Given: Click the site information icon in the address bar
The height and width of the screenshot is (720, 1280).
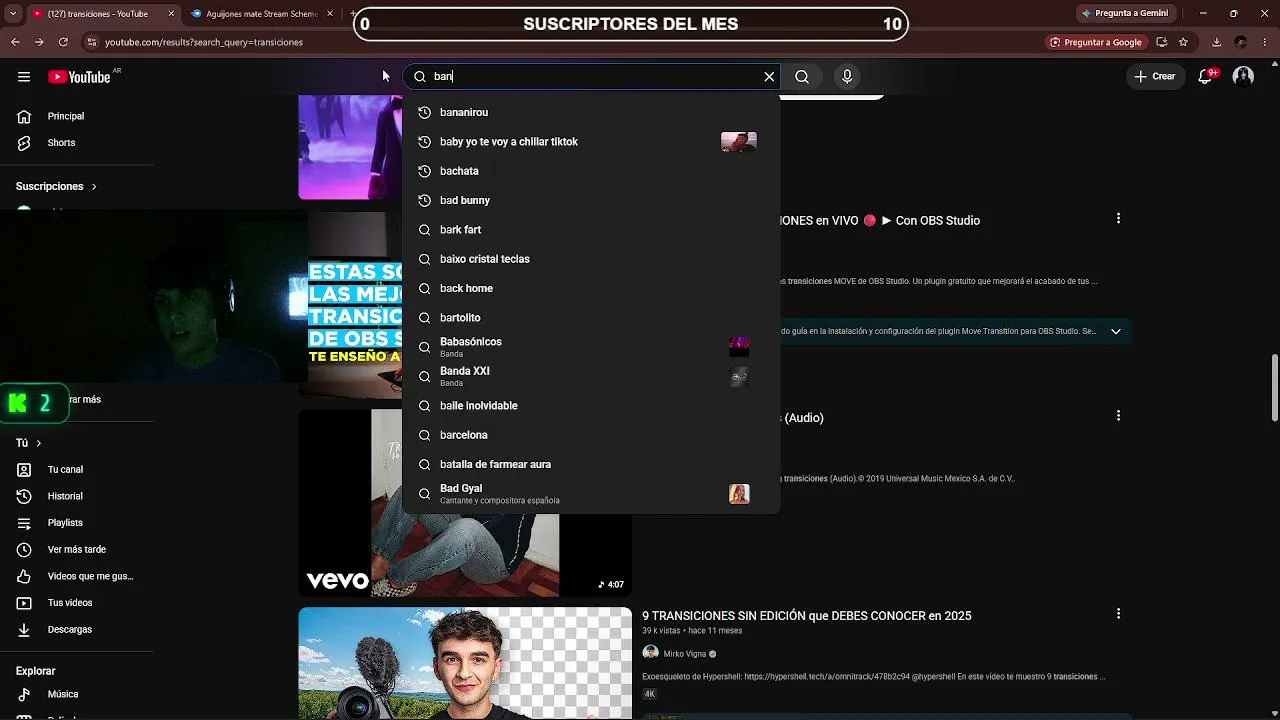Looking at the screenshot, I should pyautogui.click(x=92, y=42).
